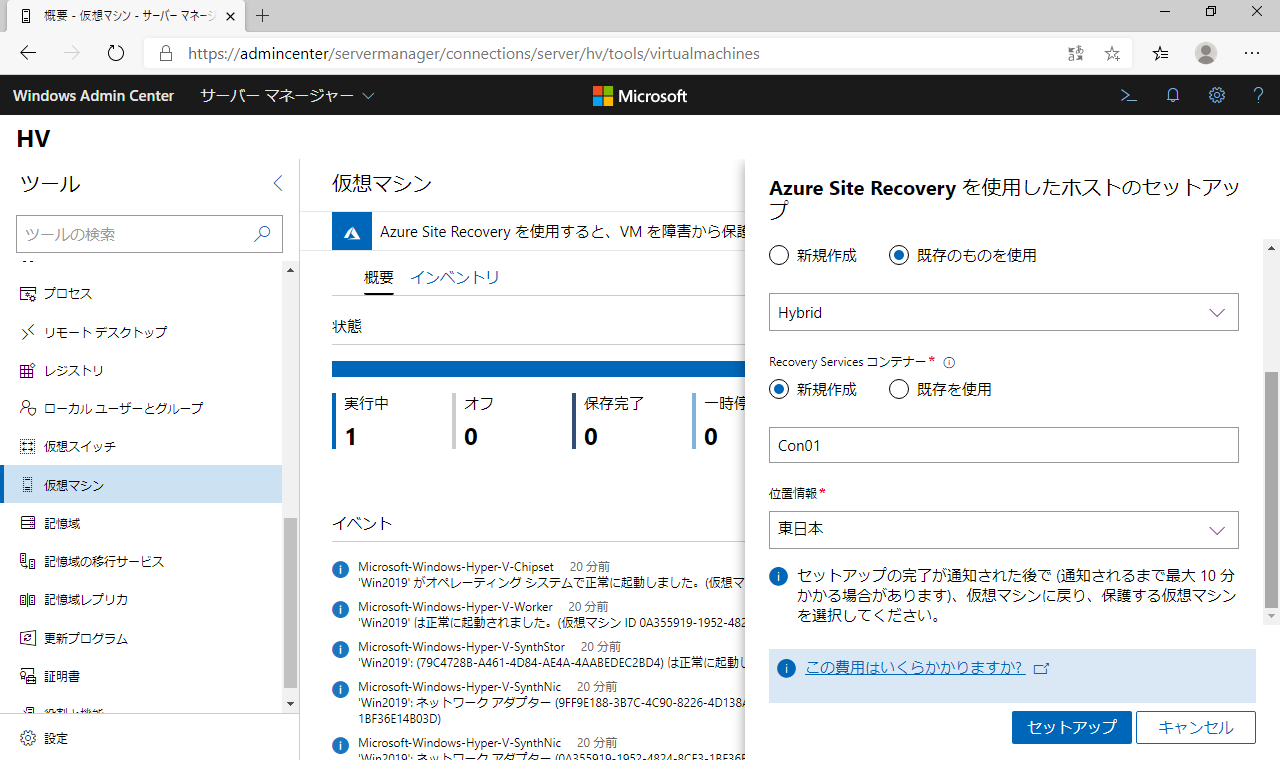Viewport: 1280px width, 760px height.
Task: Click Windows Admin Center title link
Action: (x=93, y=96)
